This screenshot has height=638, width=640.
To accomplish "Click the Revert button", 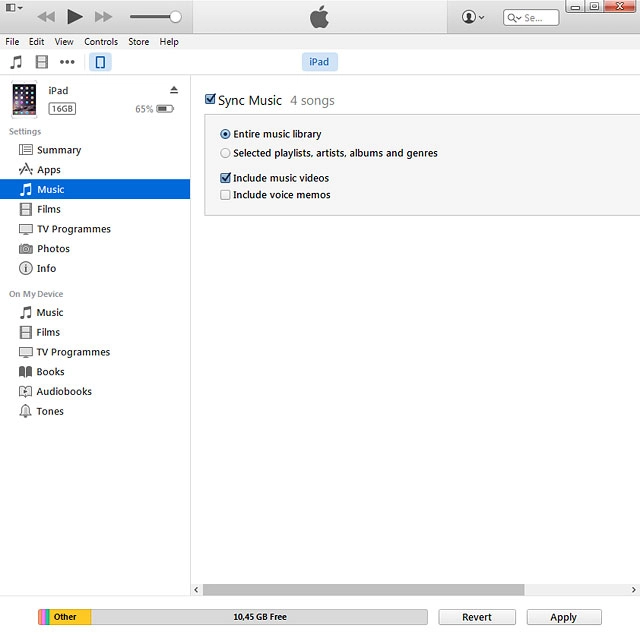I will [477, 617].
